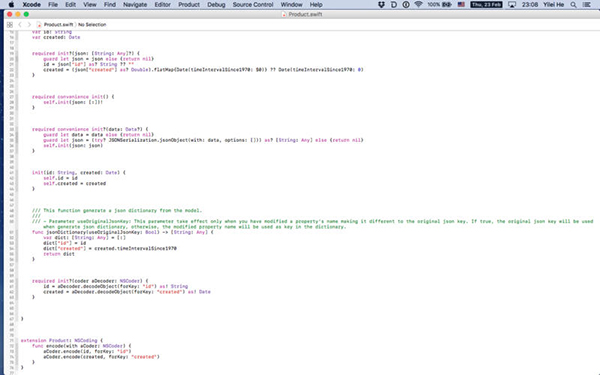The height and width of the screenshot is (375, 600).
Task: Go back in editor history
Action: 20,24
